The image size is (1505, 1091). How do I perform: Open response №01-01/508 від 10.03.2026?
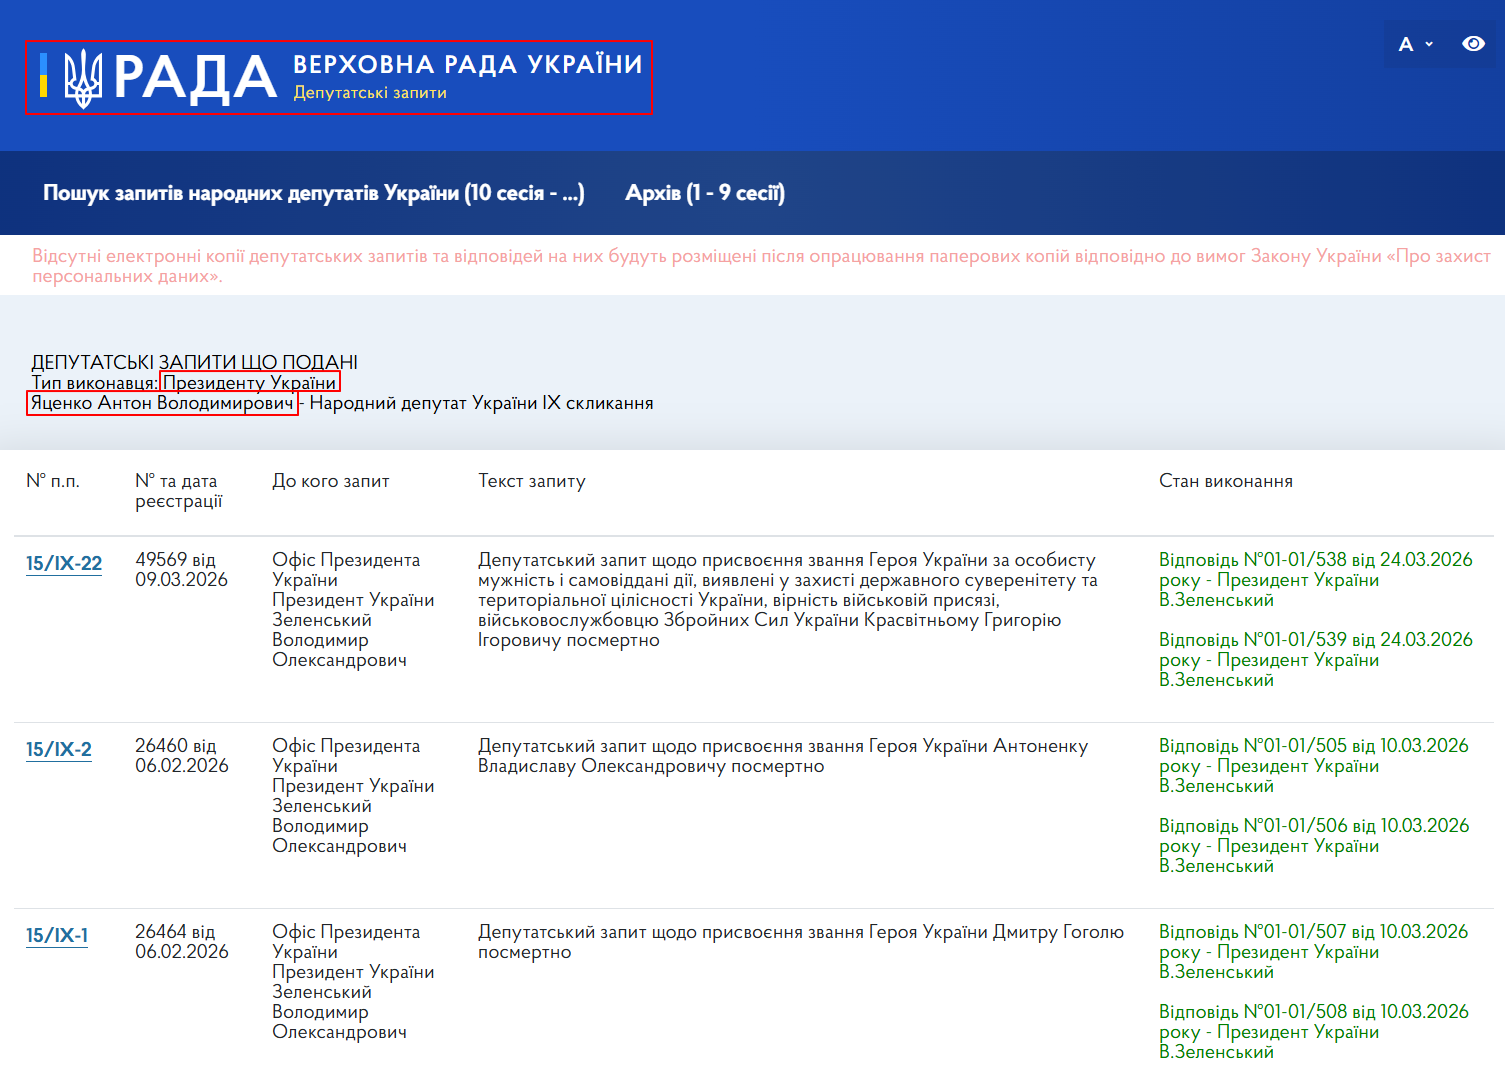pos(1313,1032)
